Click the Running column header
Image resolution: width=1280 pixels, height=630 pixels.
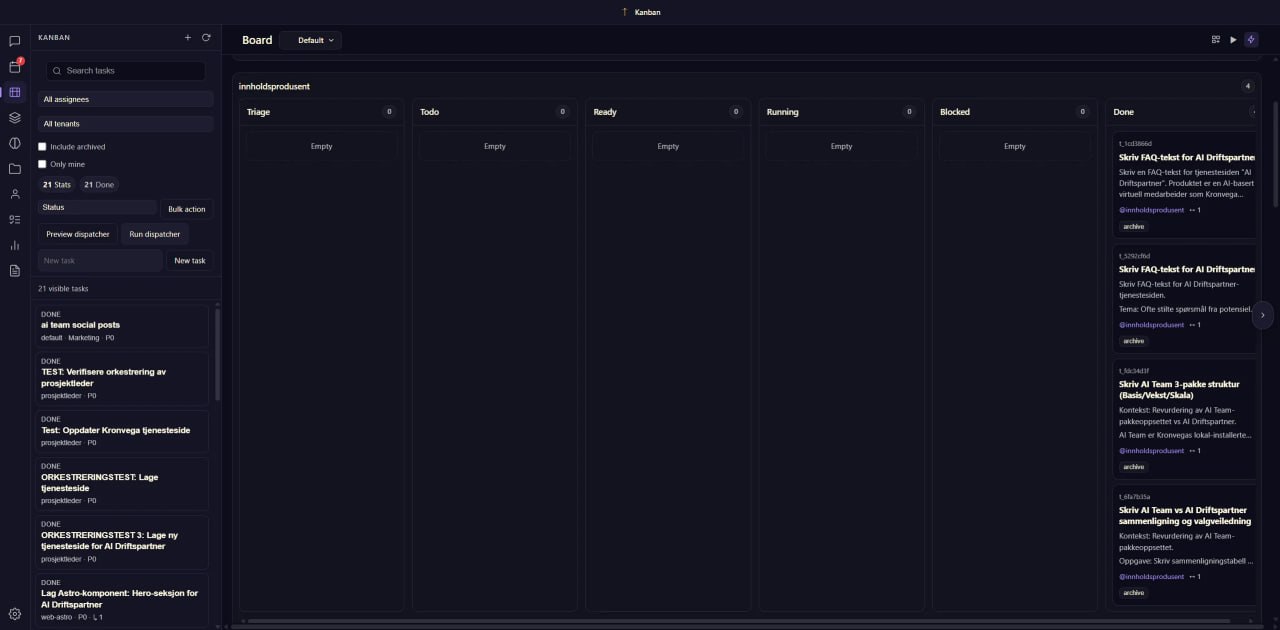tap(841, 112)
